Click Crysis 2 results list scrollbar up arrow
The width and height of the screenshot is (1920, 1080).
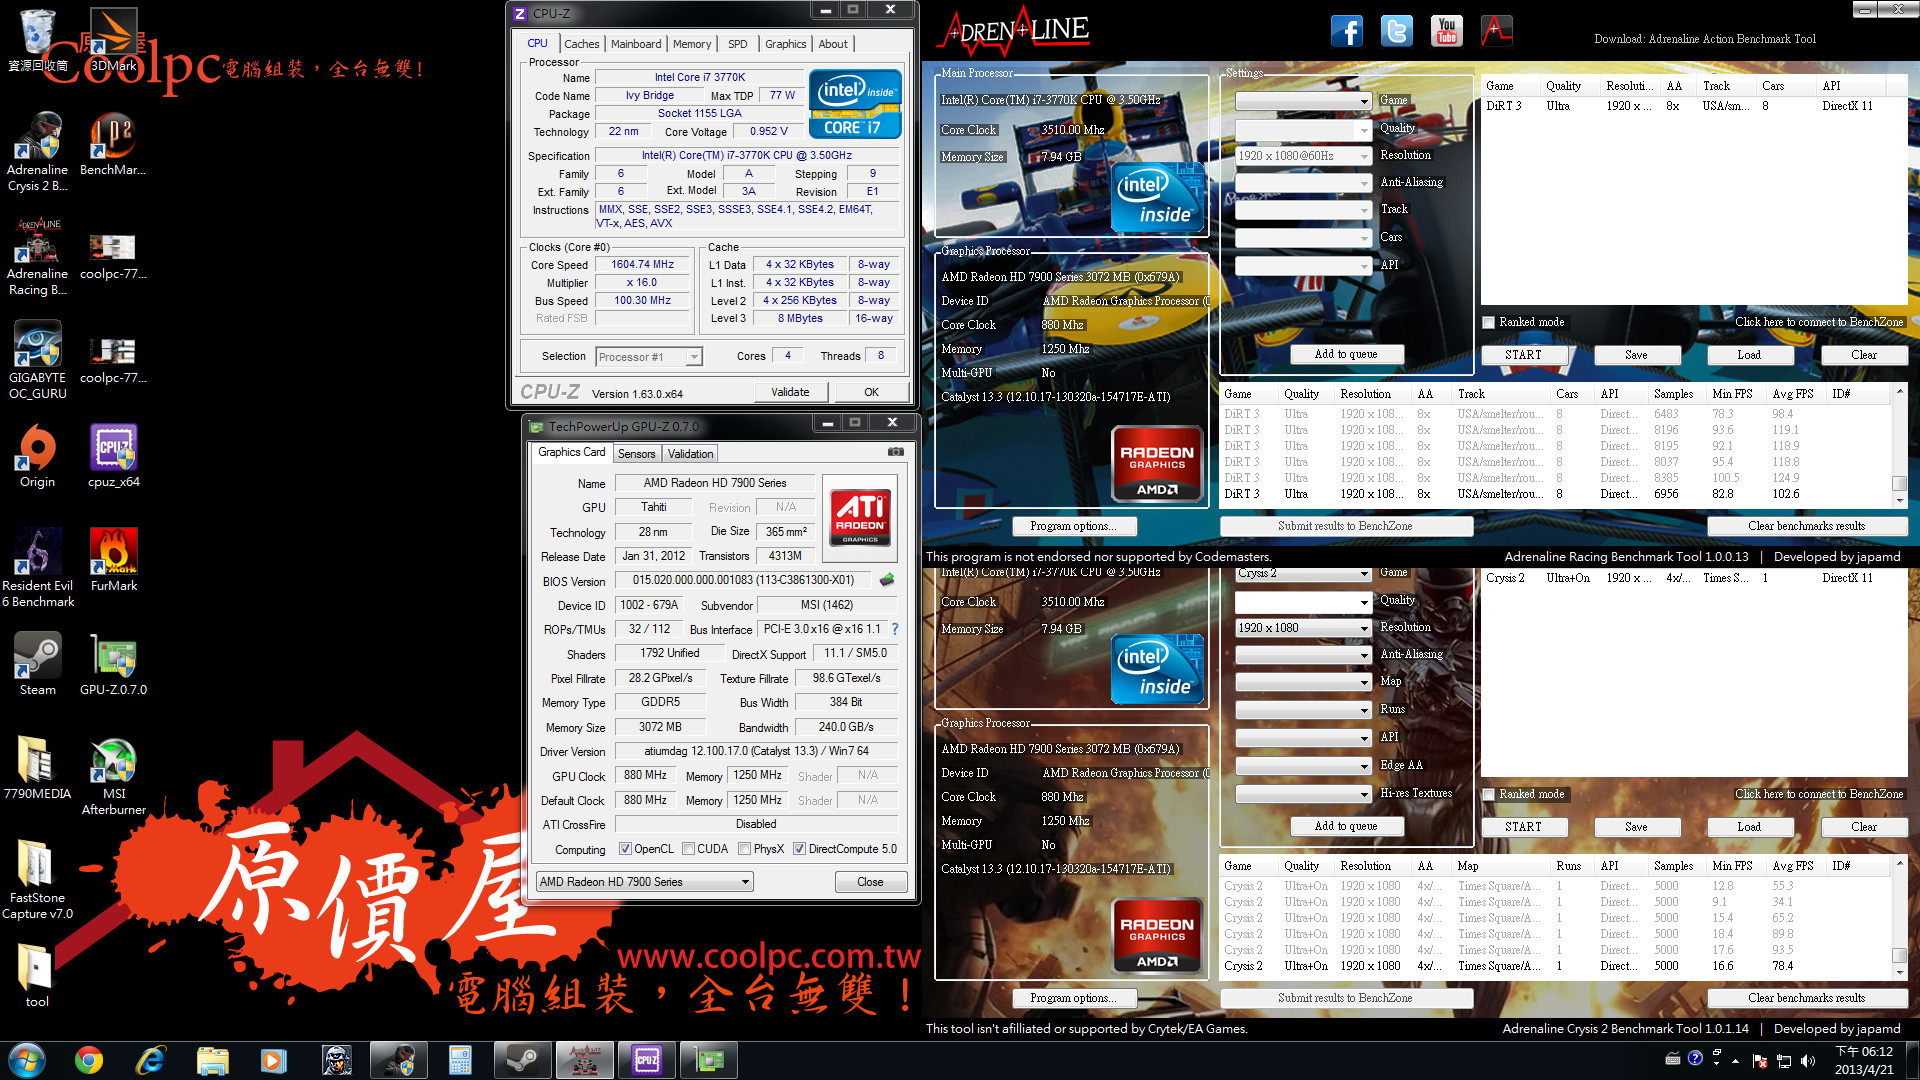coord(1899,864)
